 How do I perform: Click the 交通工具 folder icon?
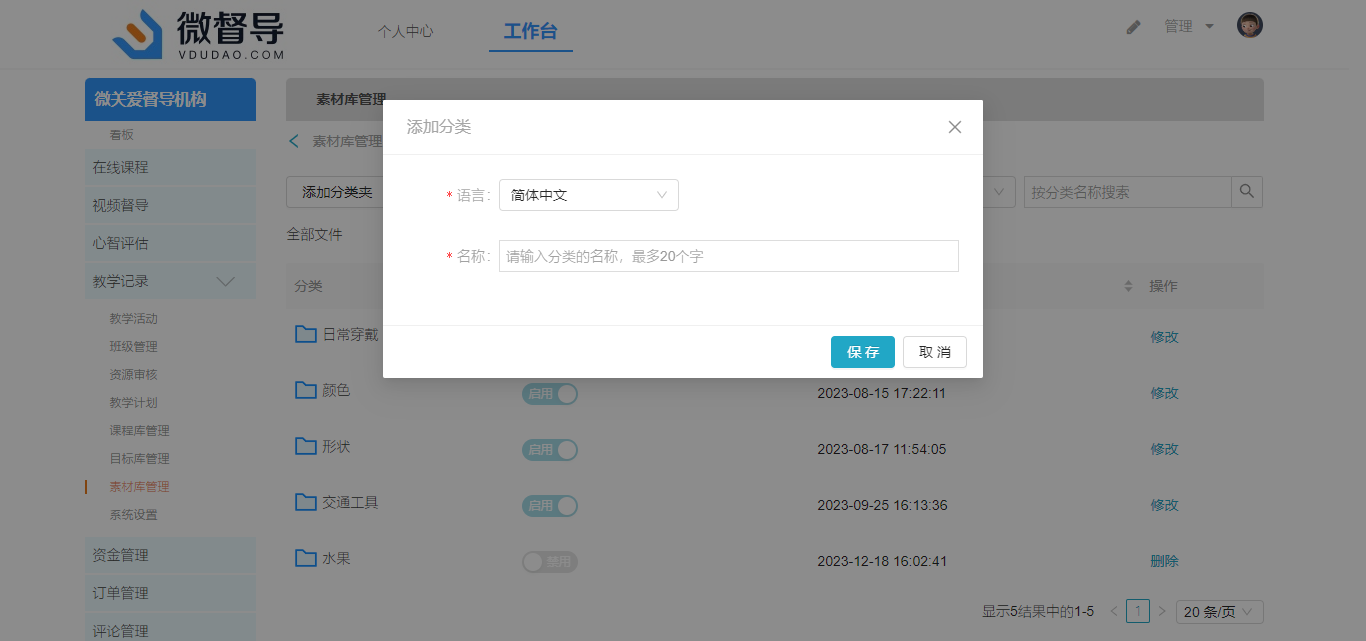tap(306, 501)
